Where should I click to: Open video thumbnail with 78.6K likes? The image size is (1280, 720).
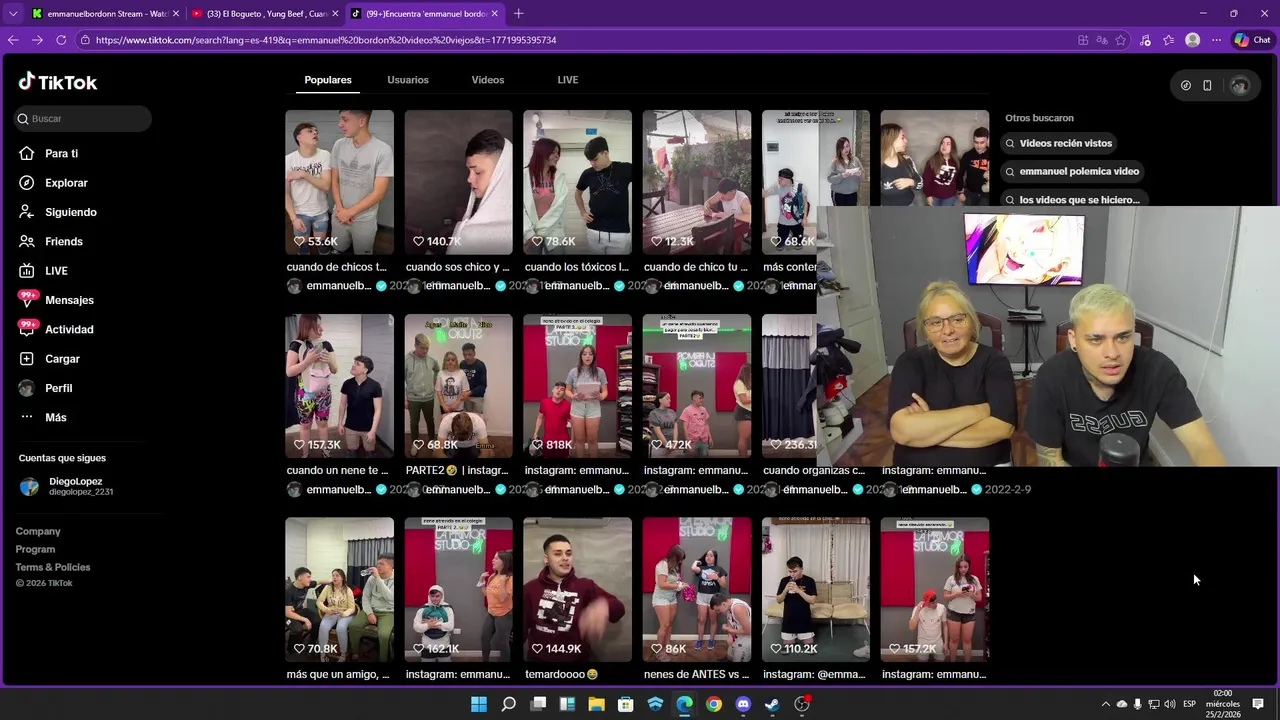(x=577, y=182)
